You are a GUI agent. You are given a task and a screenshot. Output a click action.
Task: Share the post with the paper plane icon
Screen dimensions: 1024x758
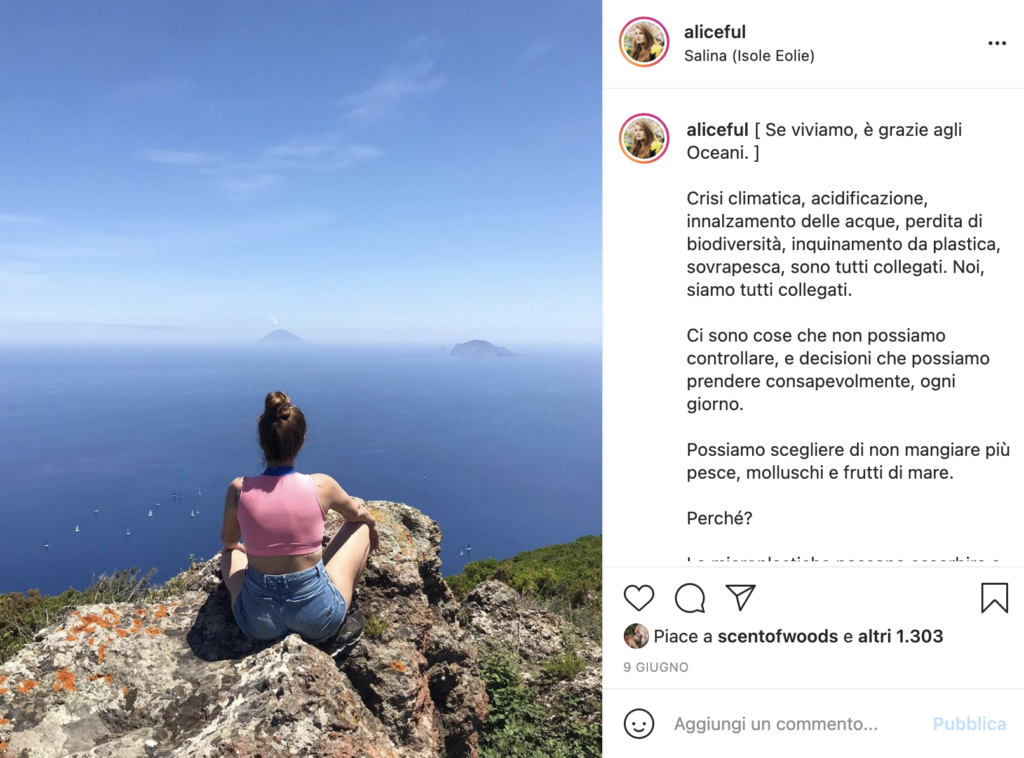point(741,597)
